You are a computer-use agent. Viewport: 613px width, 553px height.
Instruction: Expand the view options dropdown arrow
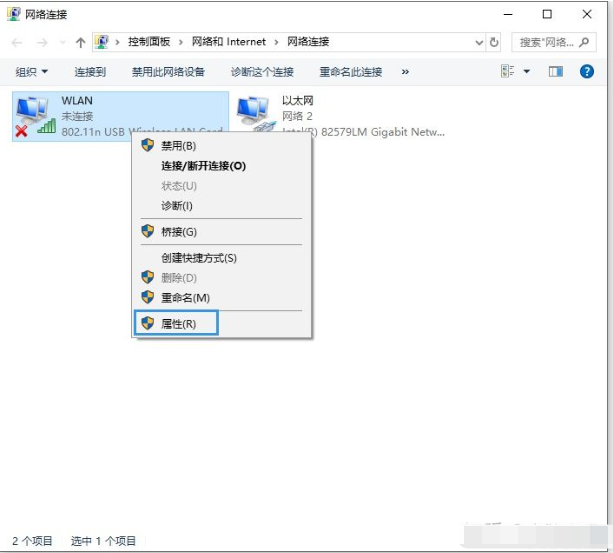[527, 72]
